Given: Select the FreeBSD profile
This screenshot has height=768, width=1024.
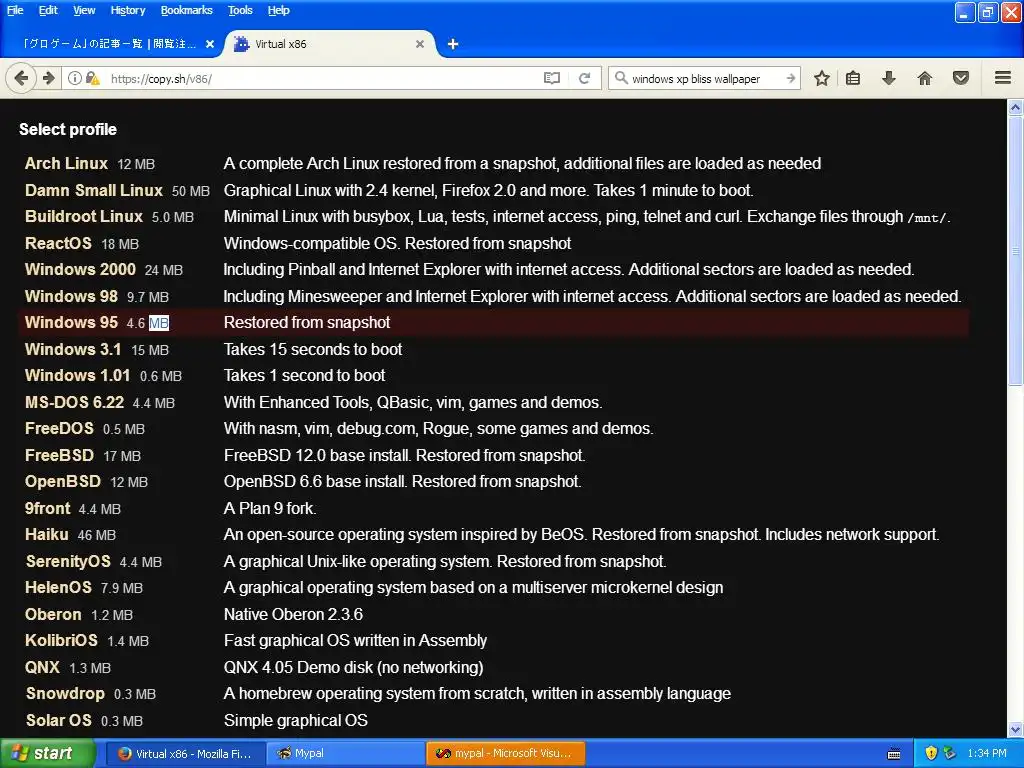Looking at the screenshot, I should [x=59, y=455].
